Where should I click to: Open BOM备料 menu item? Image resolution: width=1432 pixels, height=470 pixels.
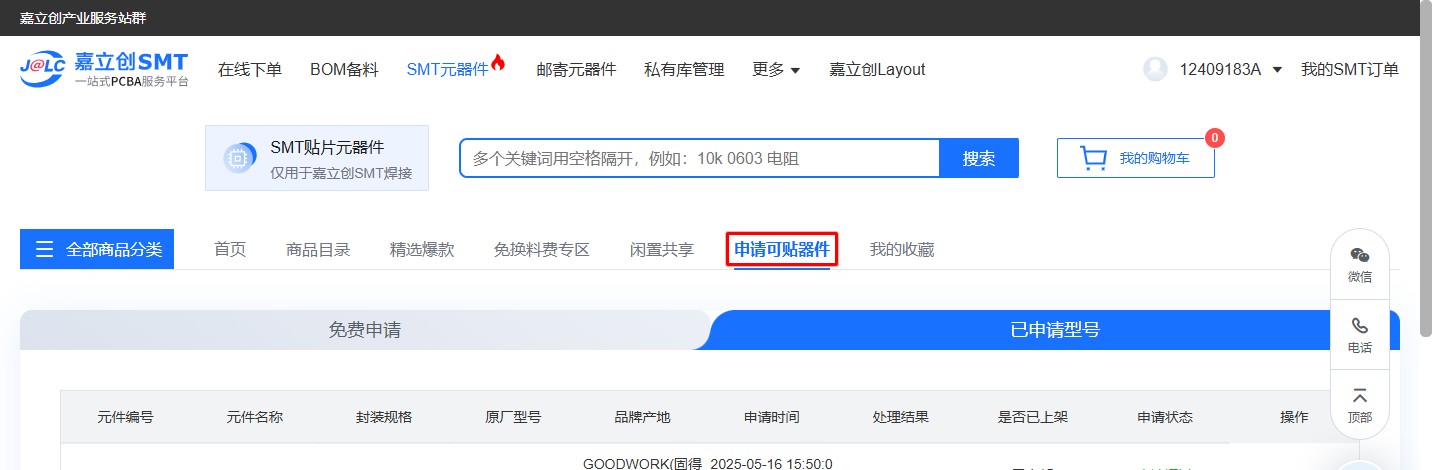[x=344, y=70]
